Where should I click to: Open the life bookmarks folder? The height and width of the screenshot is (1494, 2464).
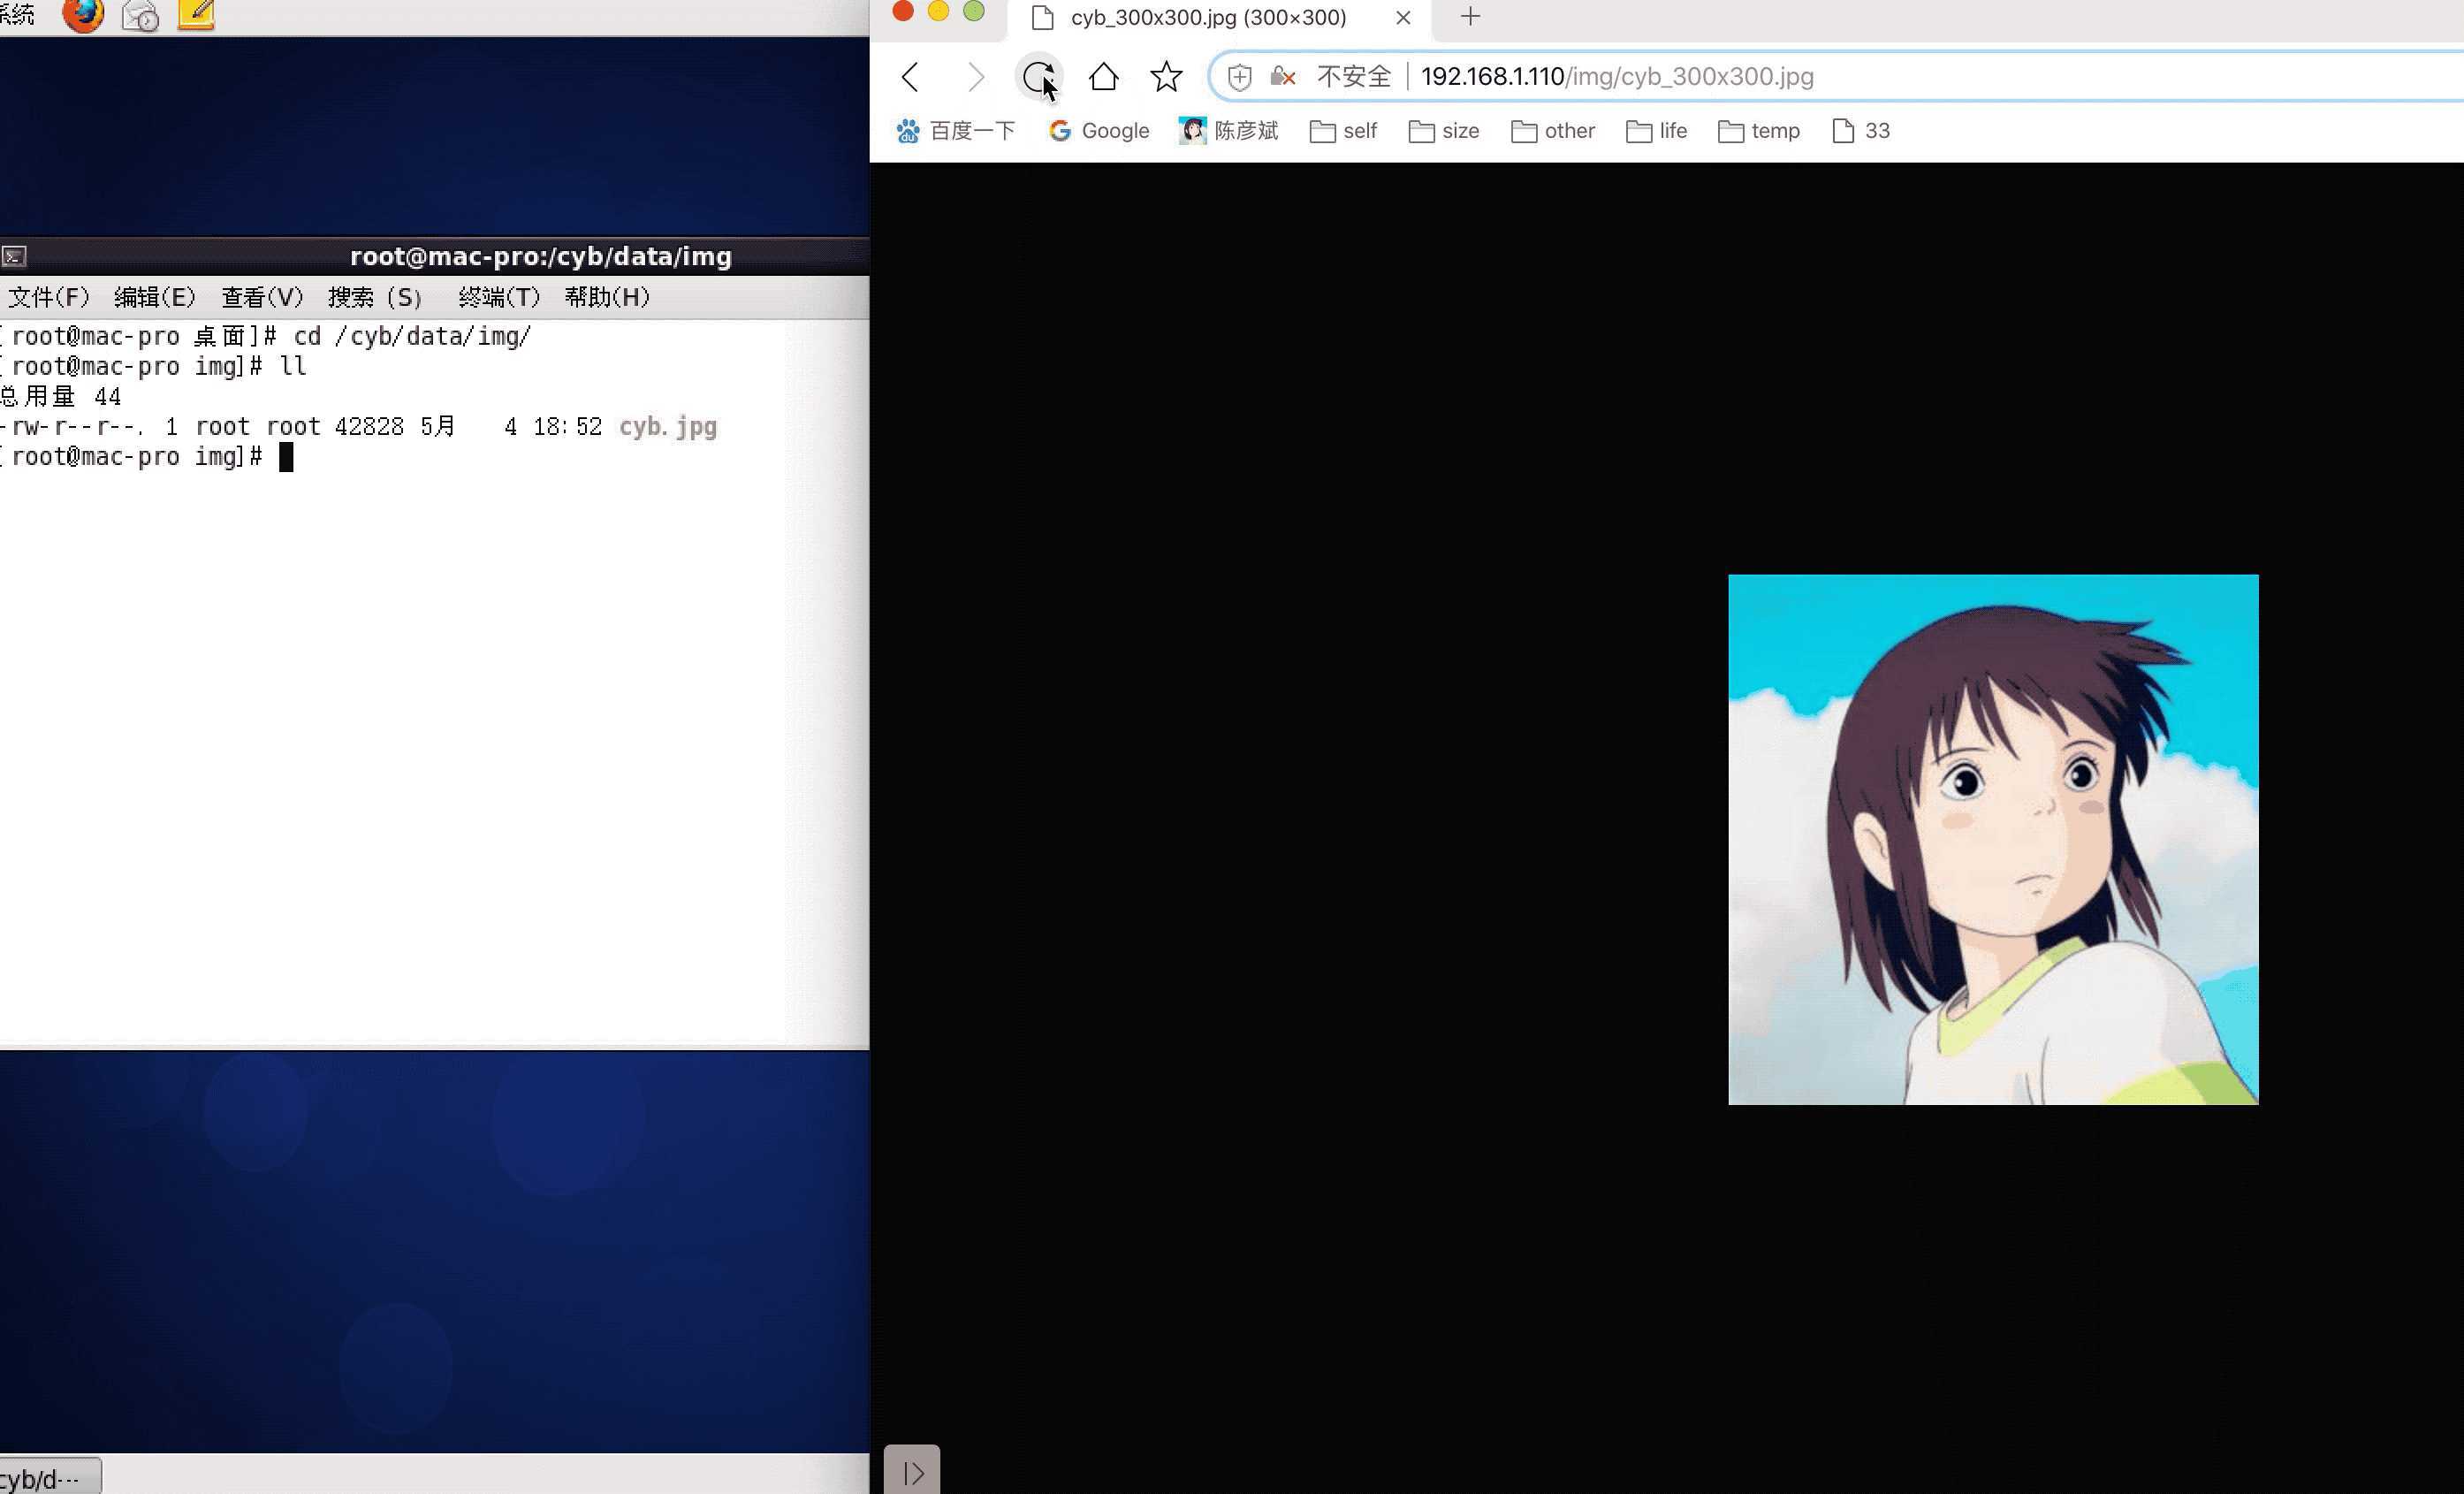1657,131
